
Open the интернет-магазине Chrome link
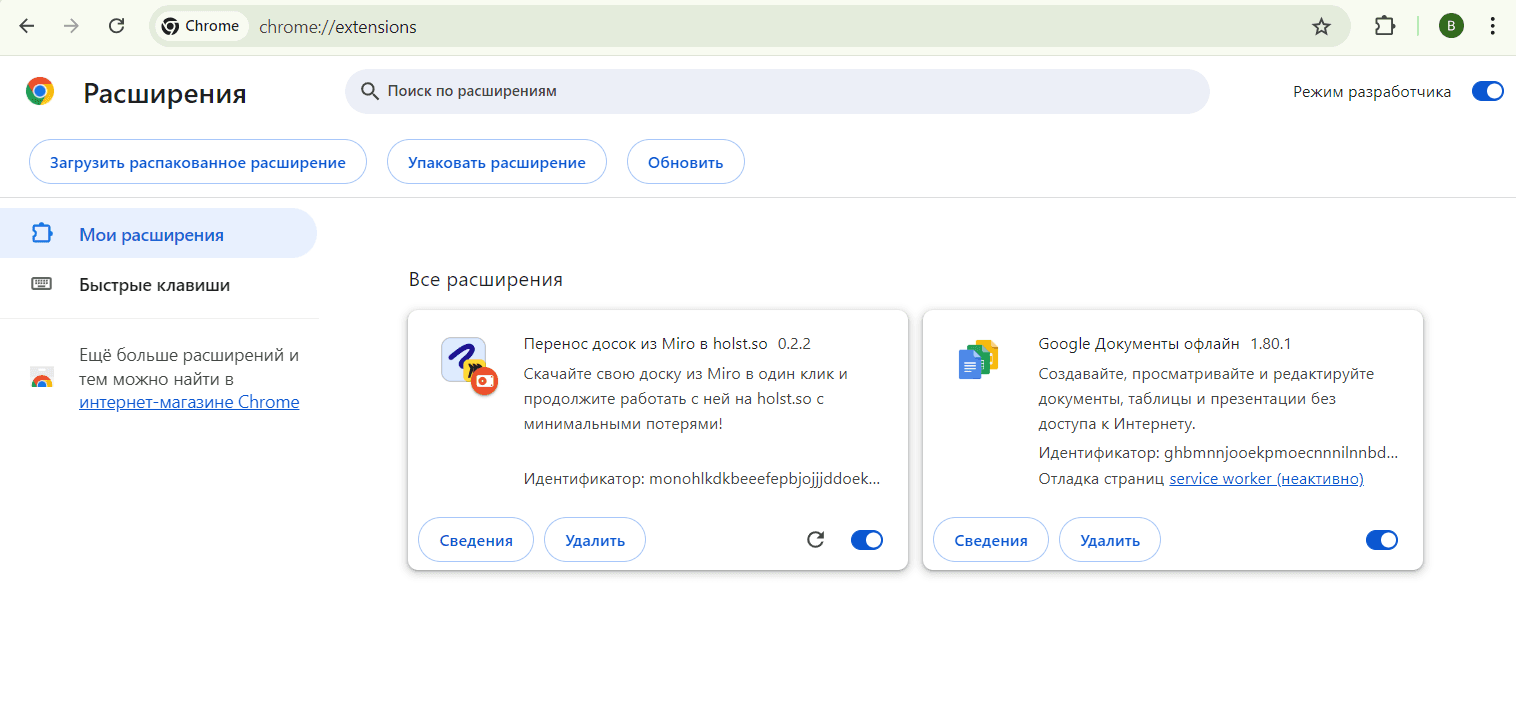189,402
